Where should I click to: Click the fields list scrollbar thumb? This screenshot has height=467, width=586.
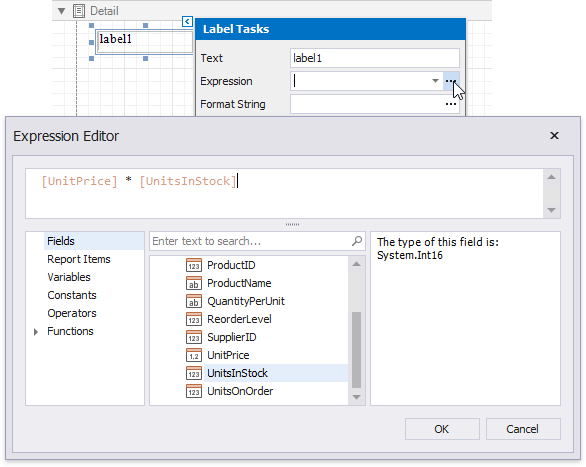pyautogui.click(x=357, y=350)
